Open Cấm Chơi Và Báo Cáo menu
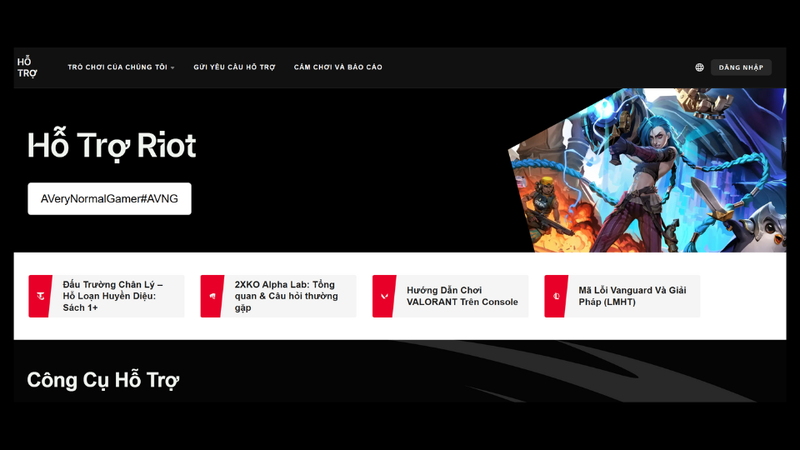The image size is (800, 450). [x=338, y=67]
